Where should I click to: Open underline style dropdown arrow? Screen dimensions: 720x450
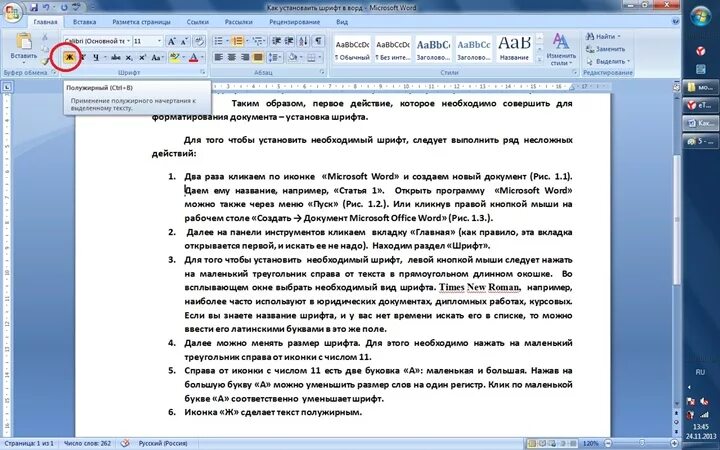pyautogui.click(x=105, y=57)
